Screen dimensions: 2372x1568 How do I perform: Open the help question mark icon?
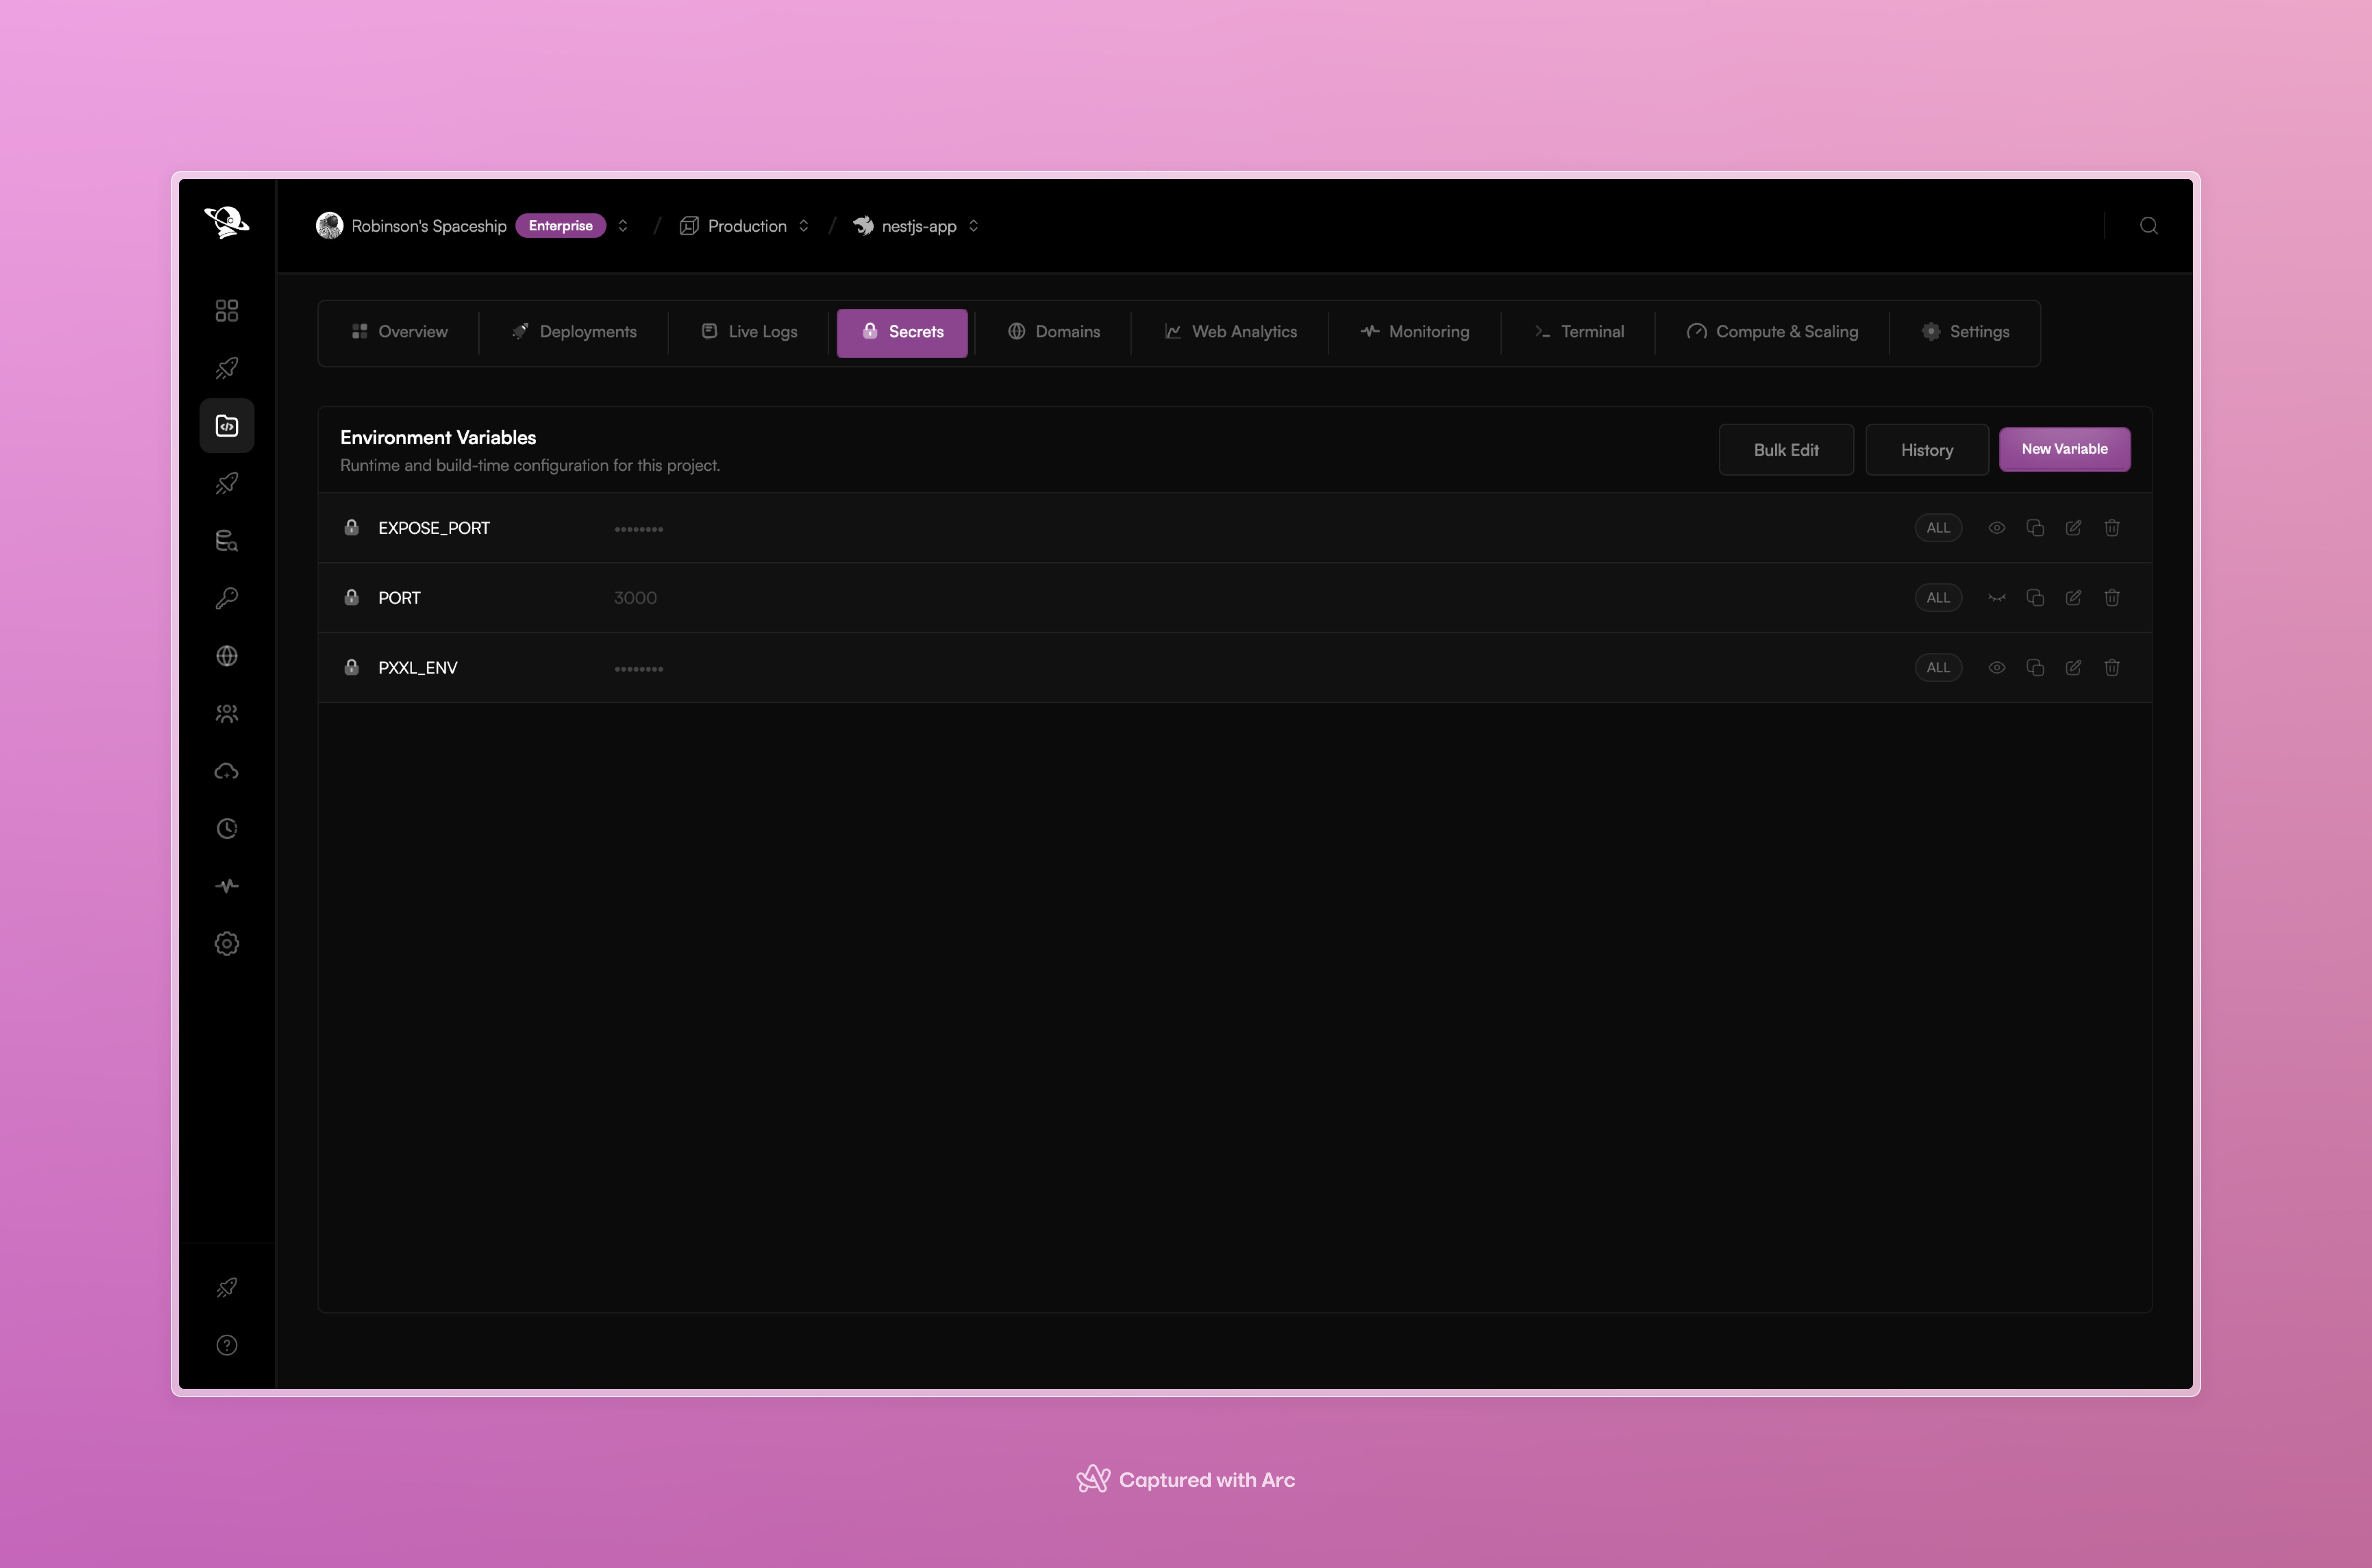tap(227, 1345)
